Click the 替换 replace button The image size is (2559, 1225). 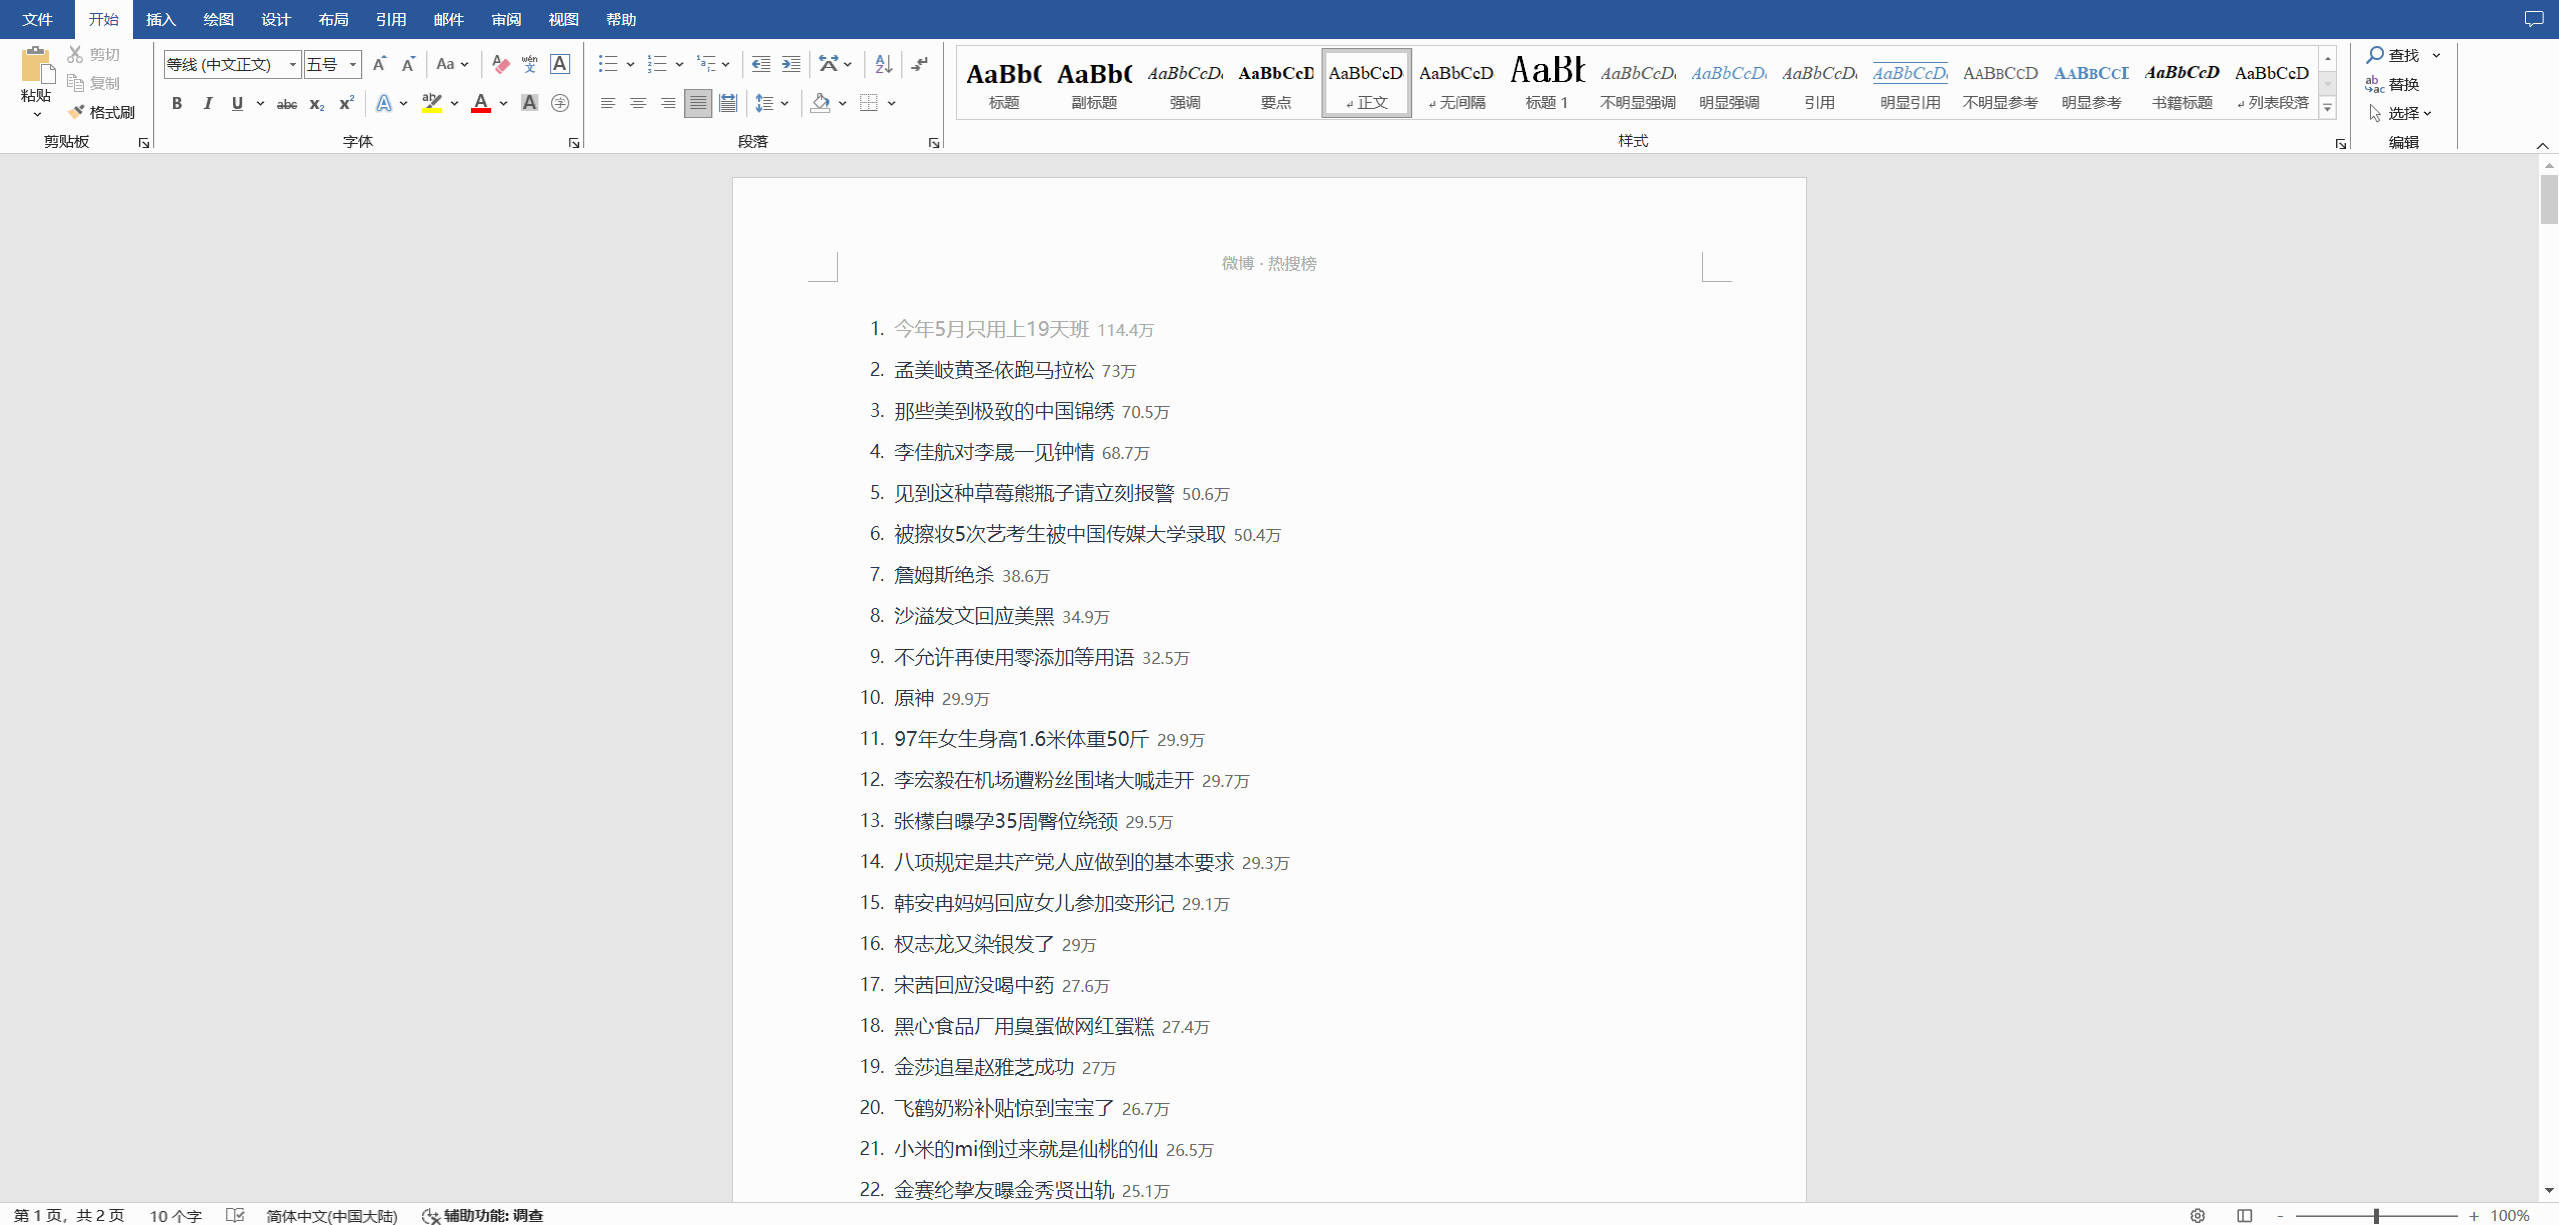(2393, 84)
